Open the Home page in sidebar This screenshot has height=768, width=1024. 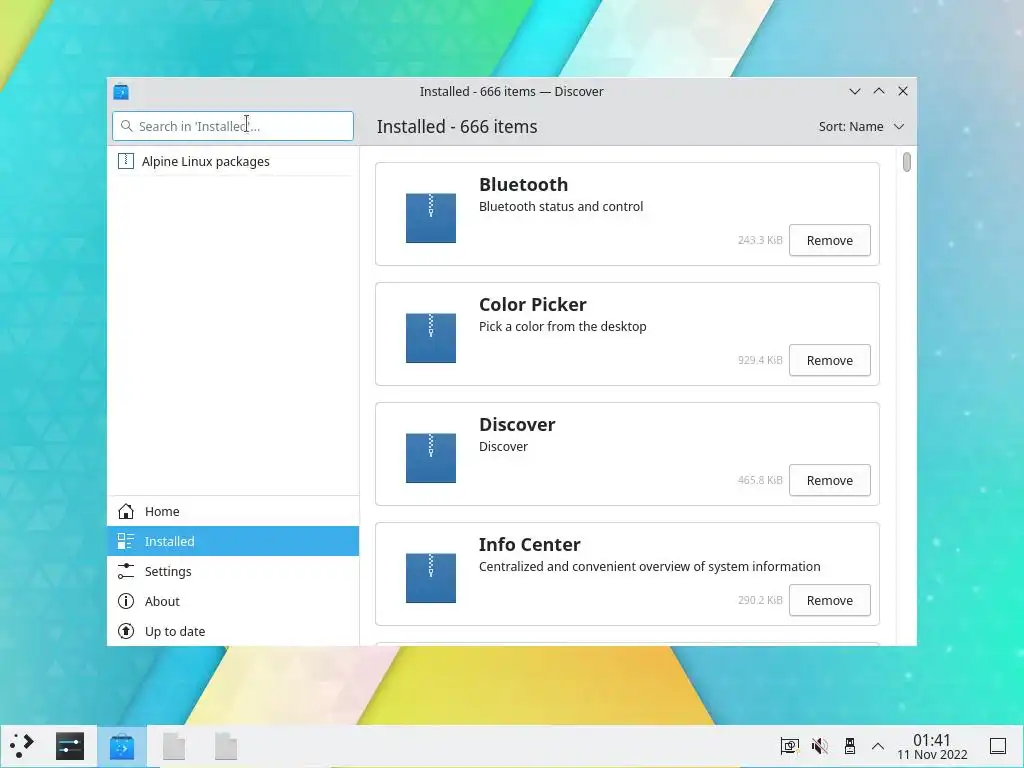pyautogui.click(x=233, y=511)
